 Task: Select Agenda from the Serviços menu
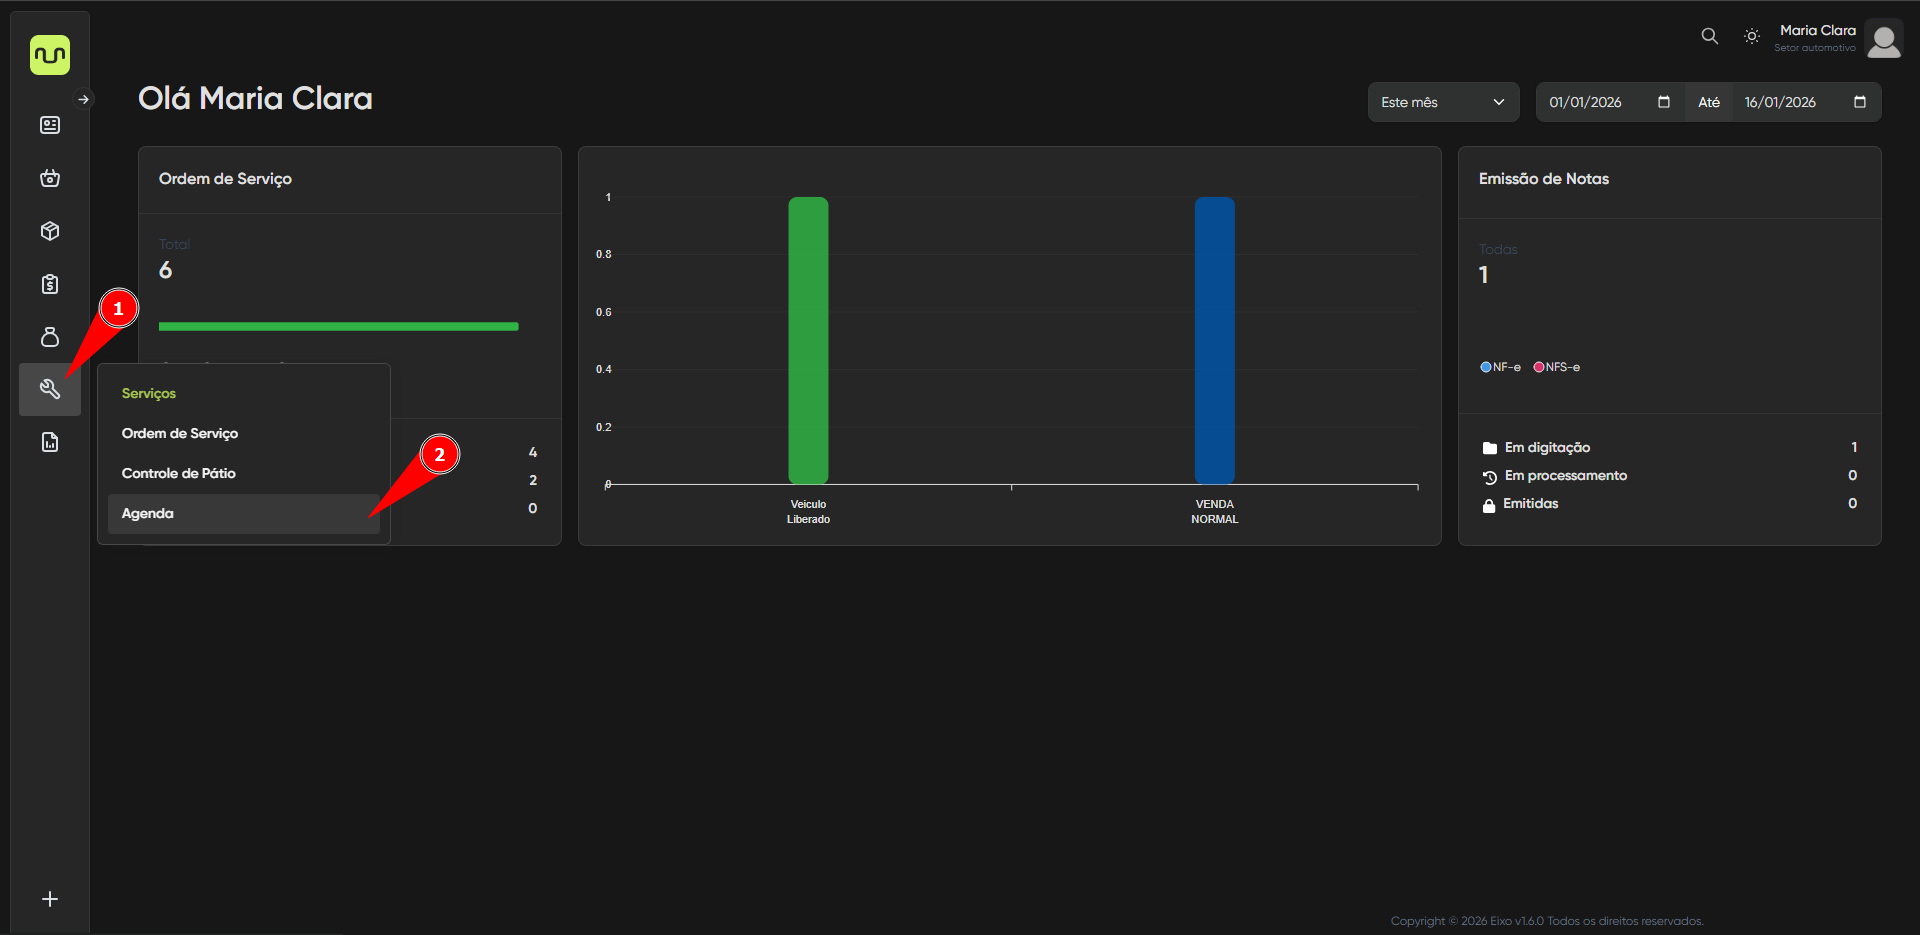[x=147, y=513]
